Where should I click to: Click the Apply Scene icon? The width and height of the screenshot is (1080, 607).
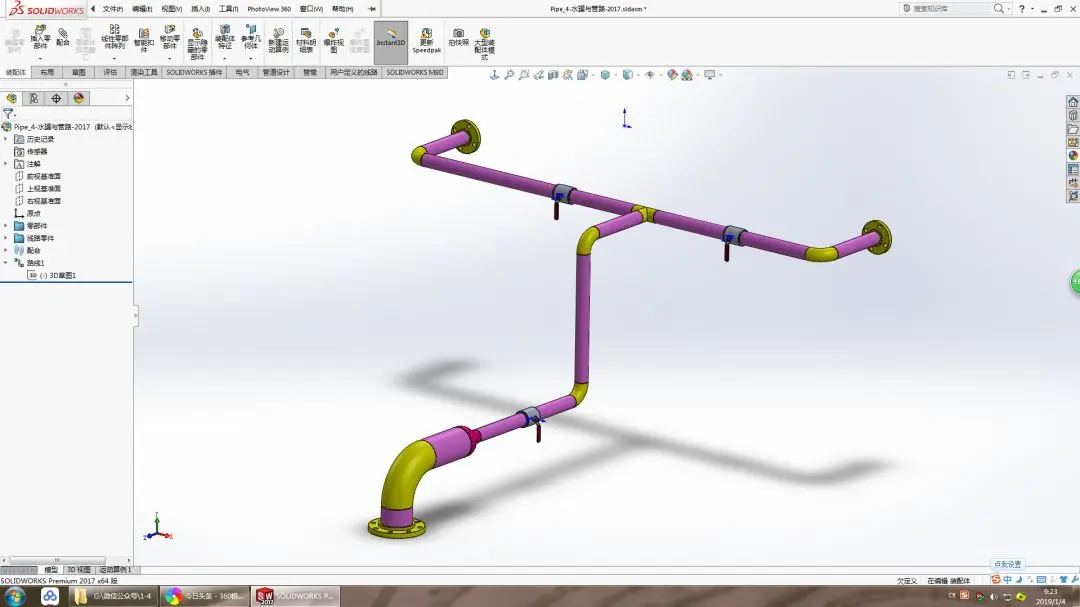pyautogui.click(x=687, y=74)
